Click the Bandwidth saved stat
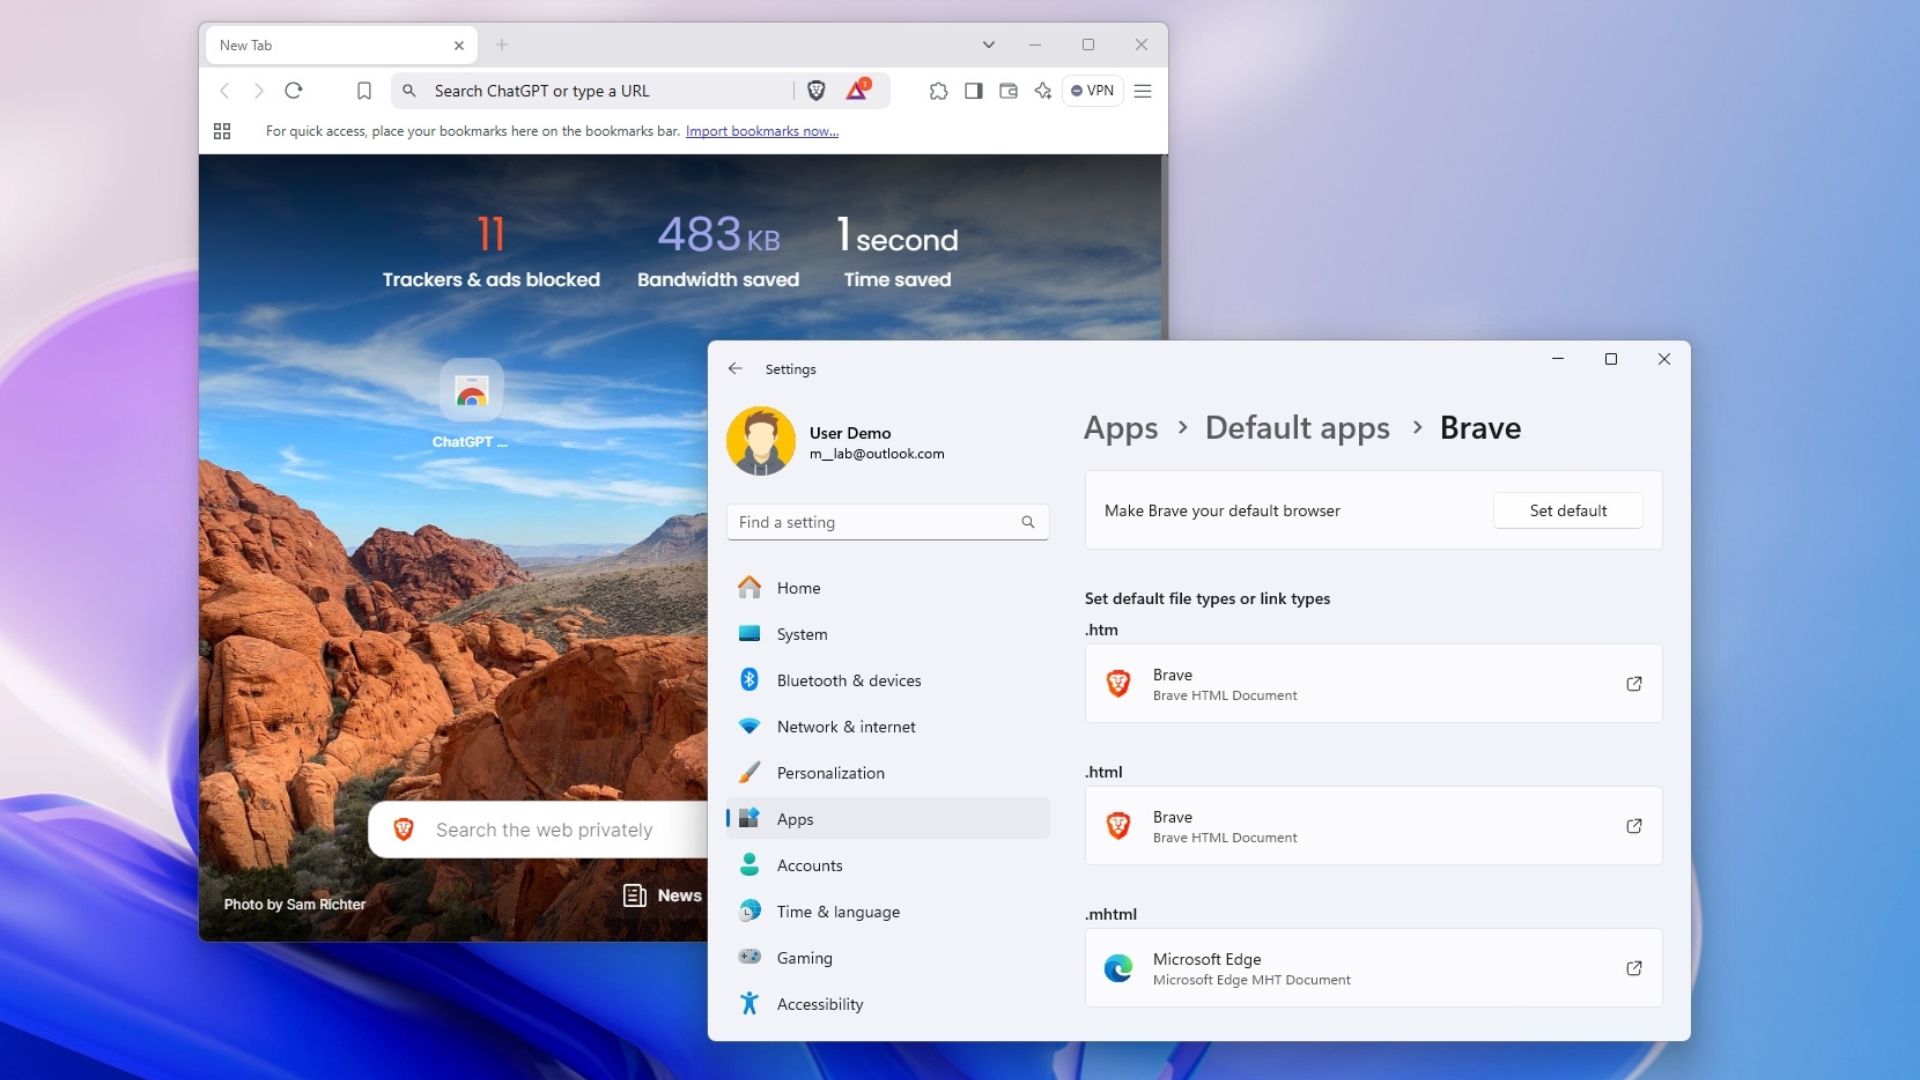This screenshot has width=1920, height=1080. (x=718, y=252)
